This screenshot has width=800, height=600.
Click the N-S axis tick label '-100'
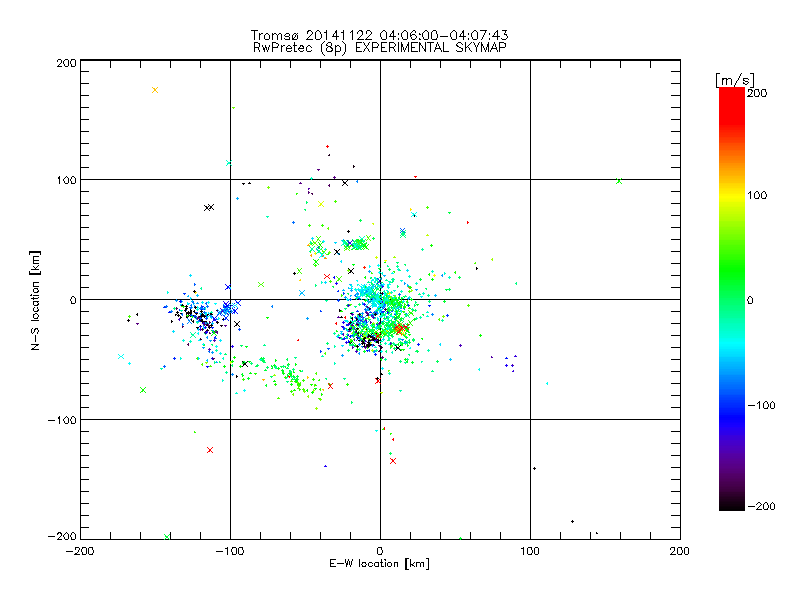point(62,420)
